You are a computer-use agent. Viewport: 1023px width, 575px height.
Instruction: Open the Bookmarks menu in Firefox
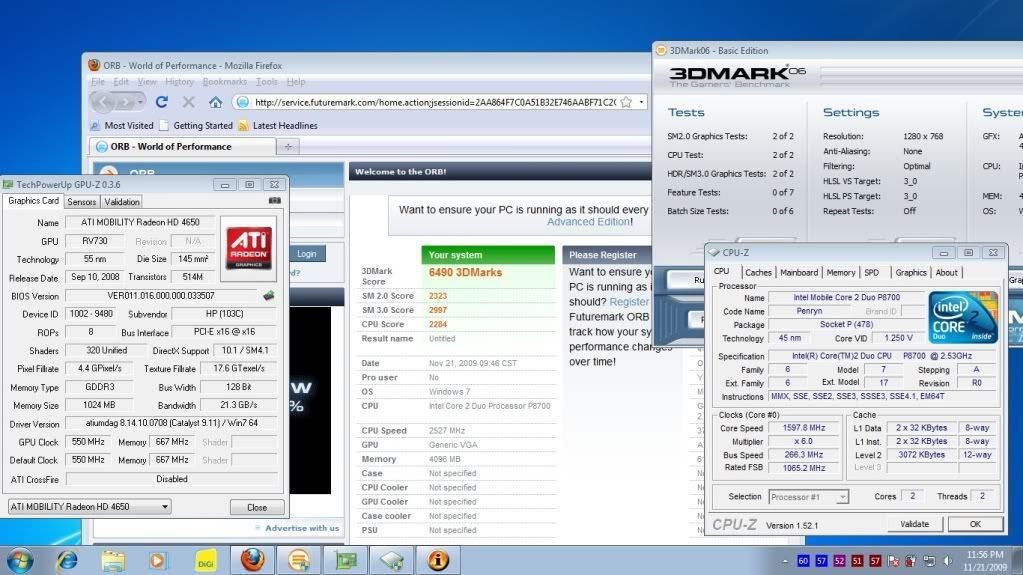(x=224, y=81)
